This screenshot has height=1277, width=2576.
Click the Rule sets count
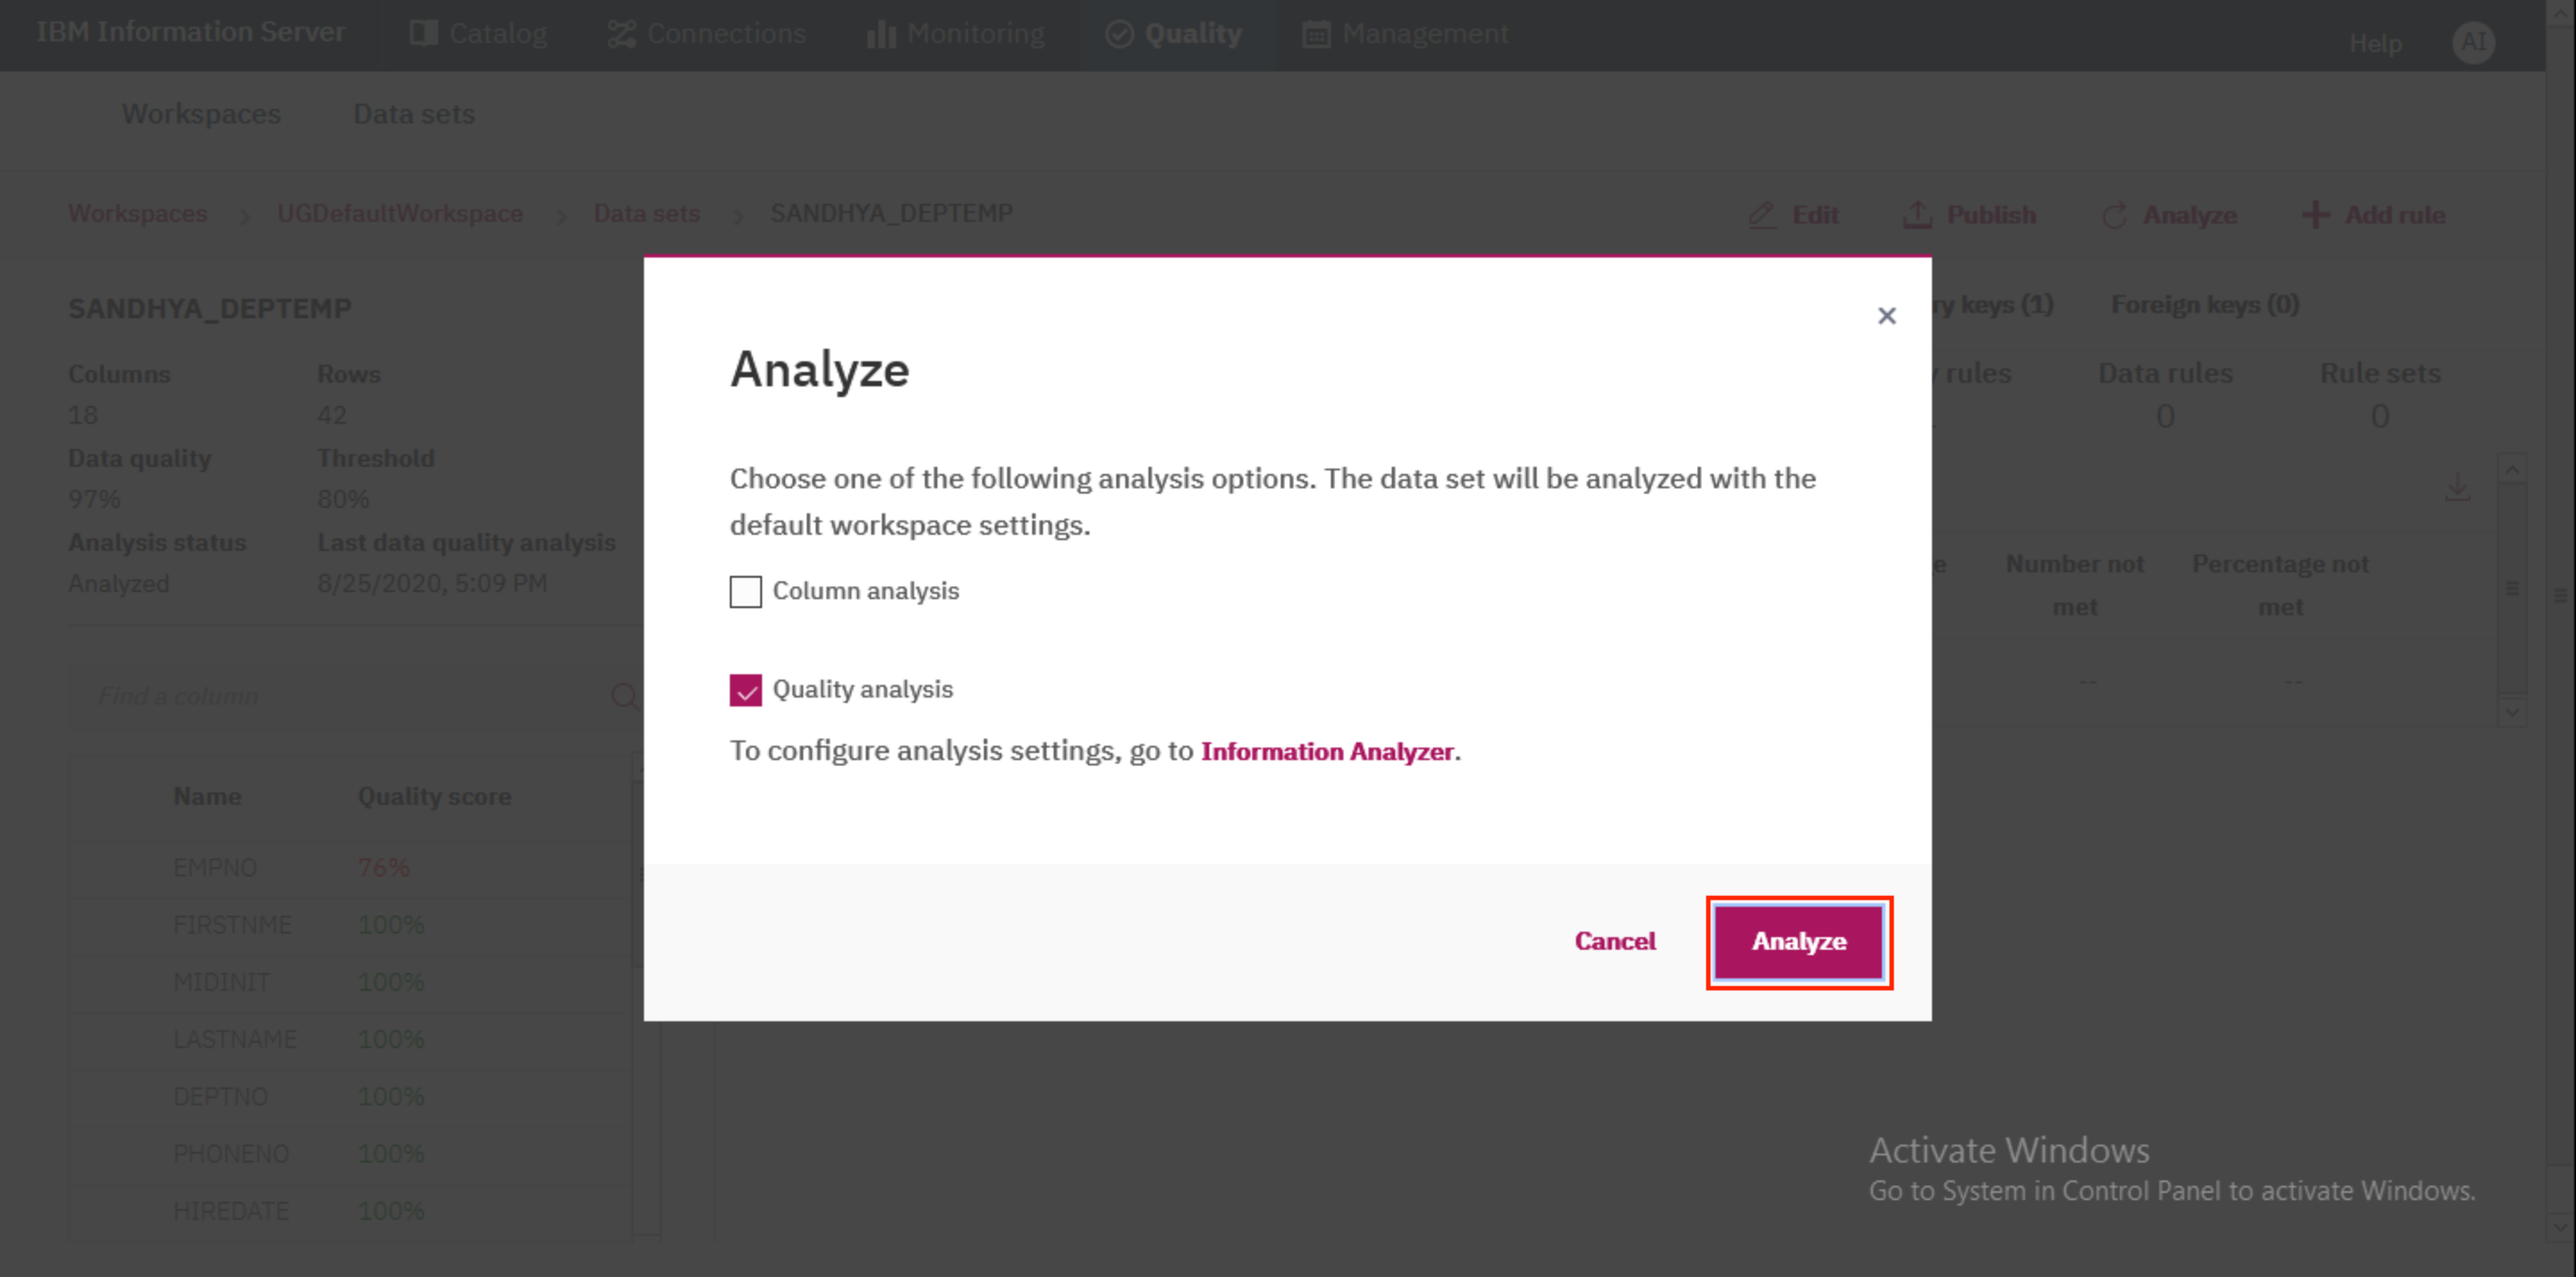(2380, 415)
